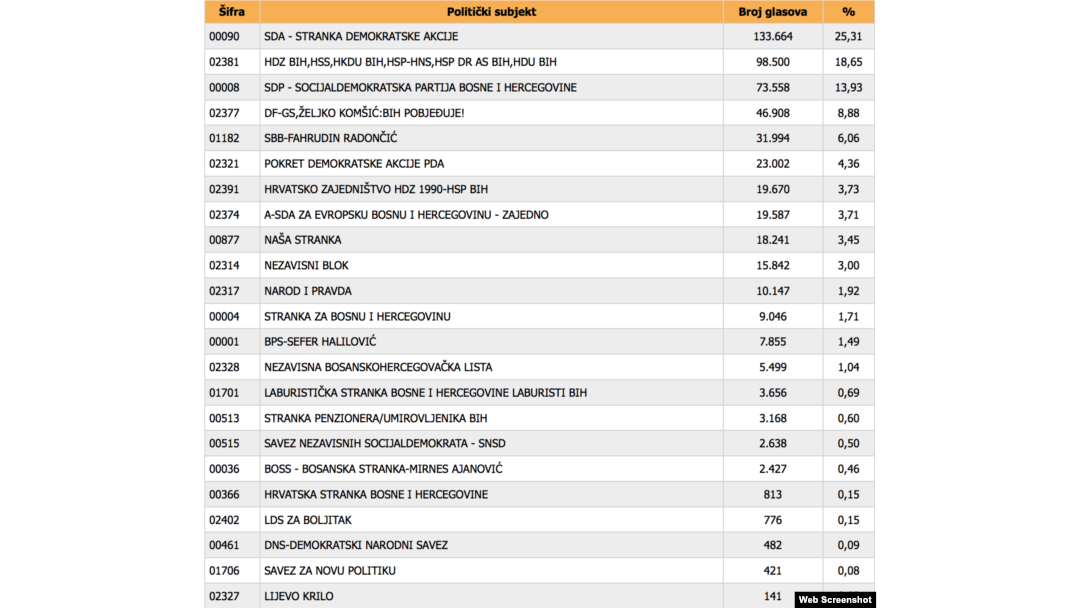The width and height of the screenshot is (1080, 608).
Task: Click vote count 7.855
Action: (x=773, y=342)
